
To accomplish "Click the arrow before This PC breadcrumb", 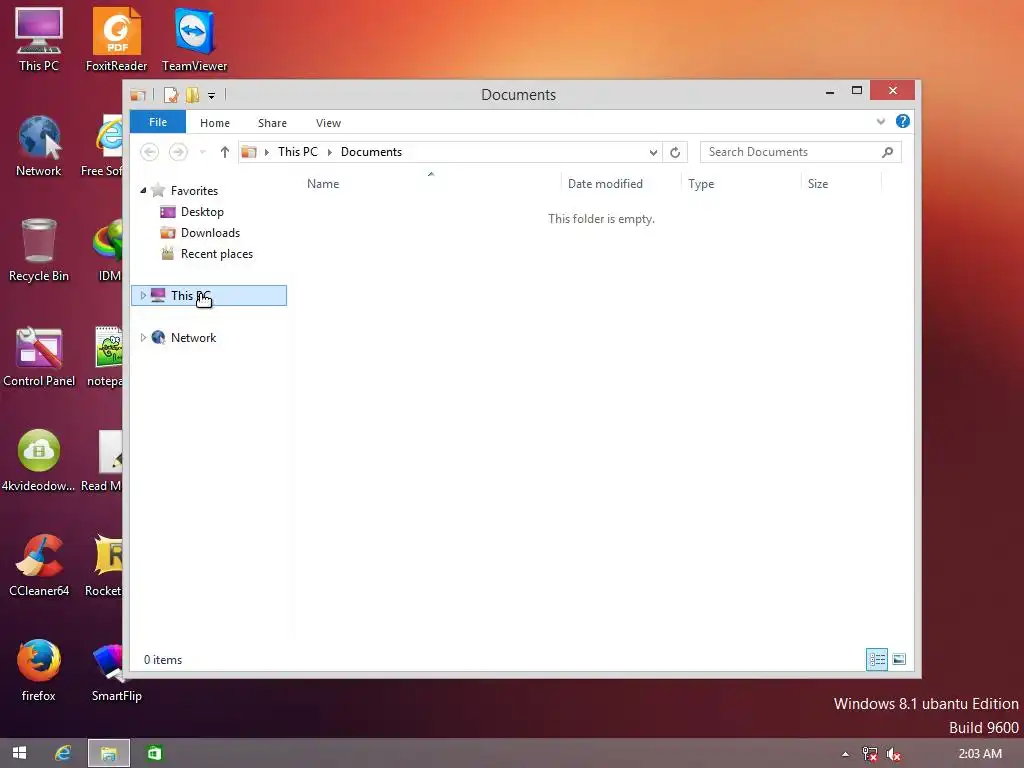I will (x=266, y=152).
